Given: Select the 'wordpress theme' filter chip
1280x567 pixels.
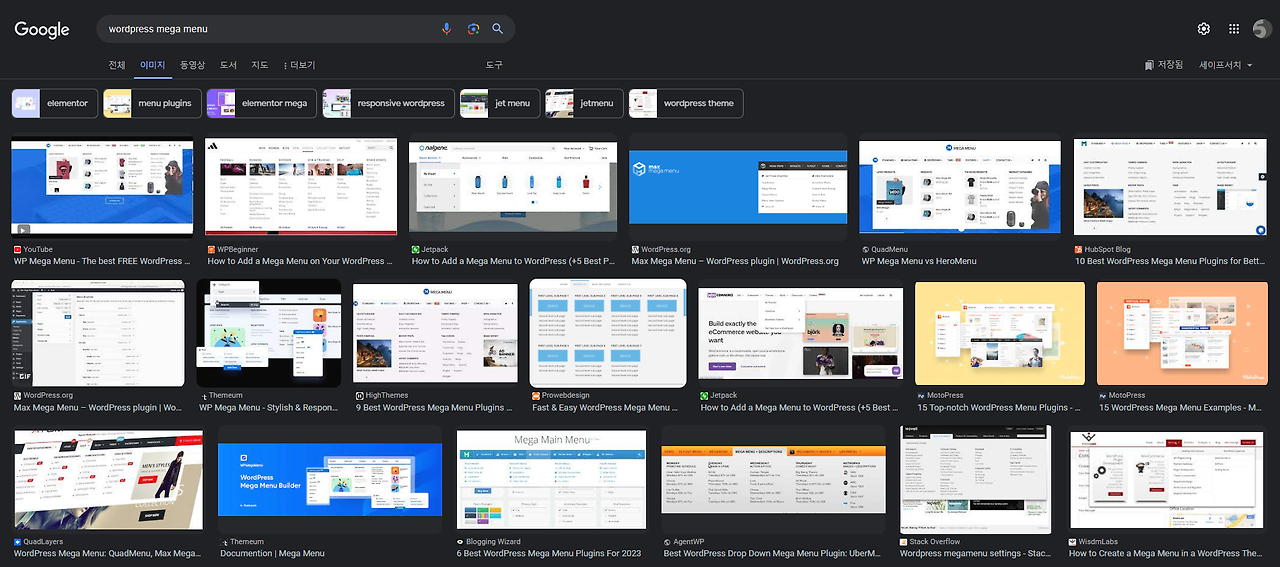Looking at the screenshot, I should tap(686, 103).
